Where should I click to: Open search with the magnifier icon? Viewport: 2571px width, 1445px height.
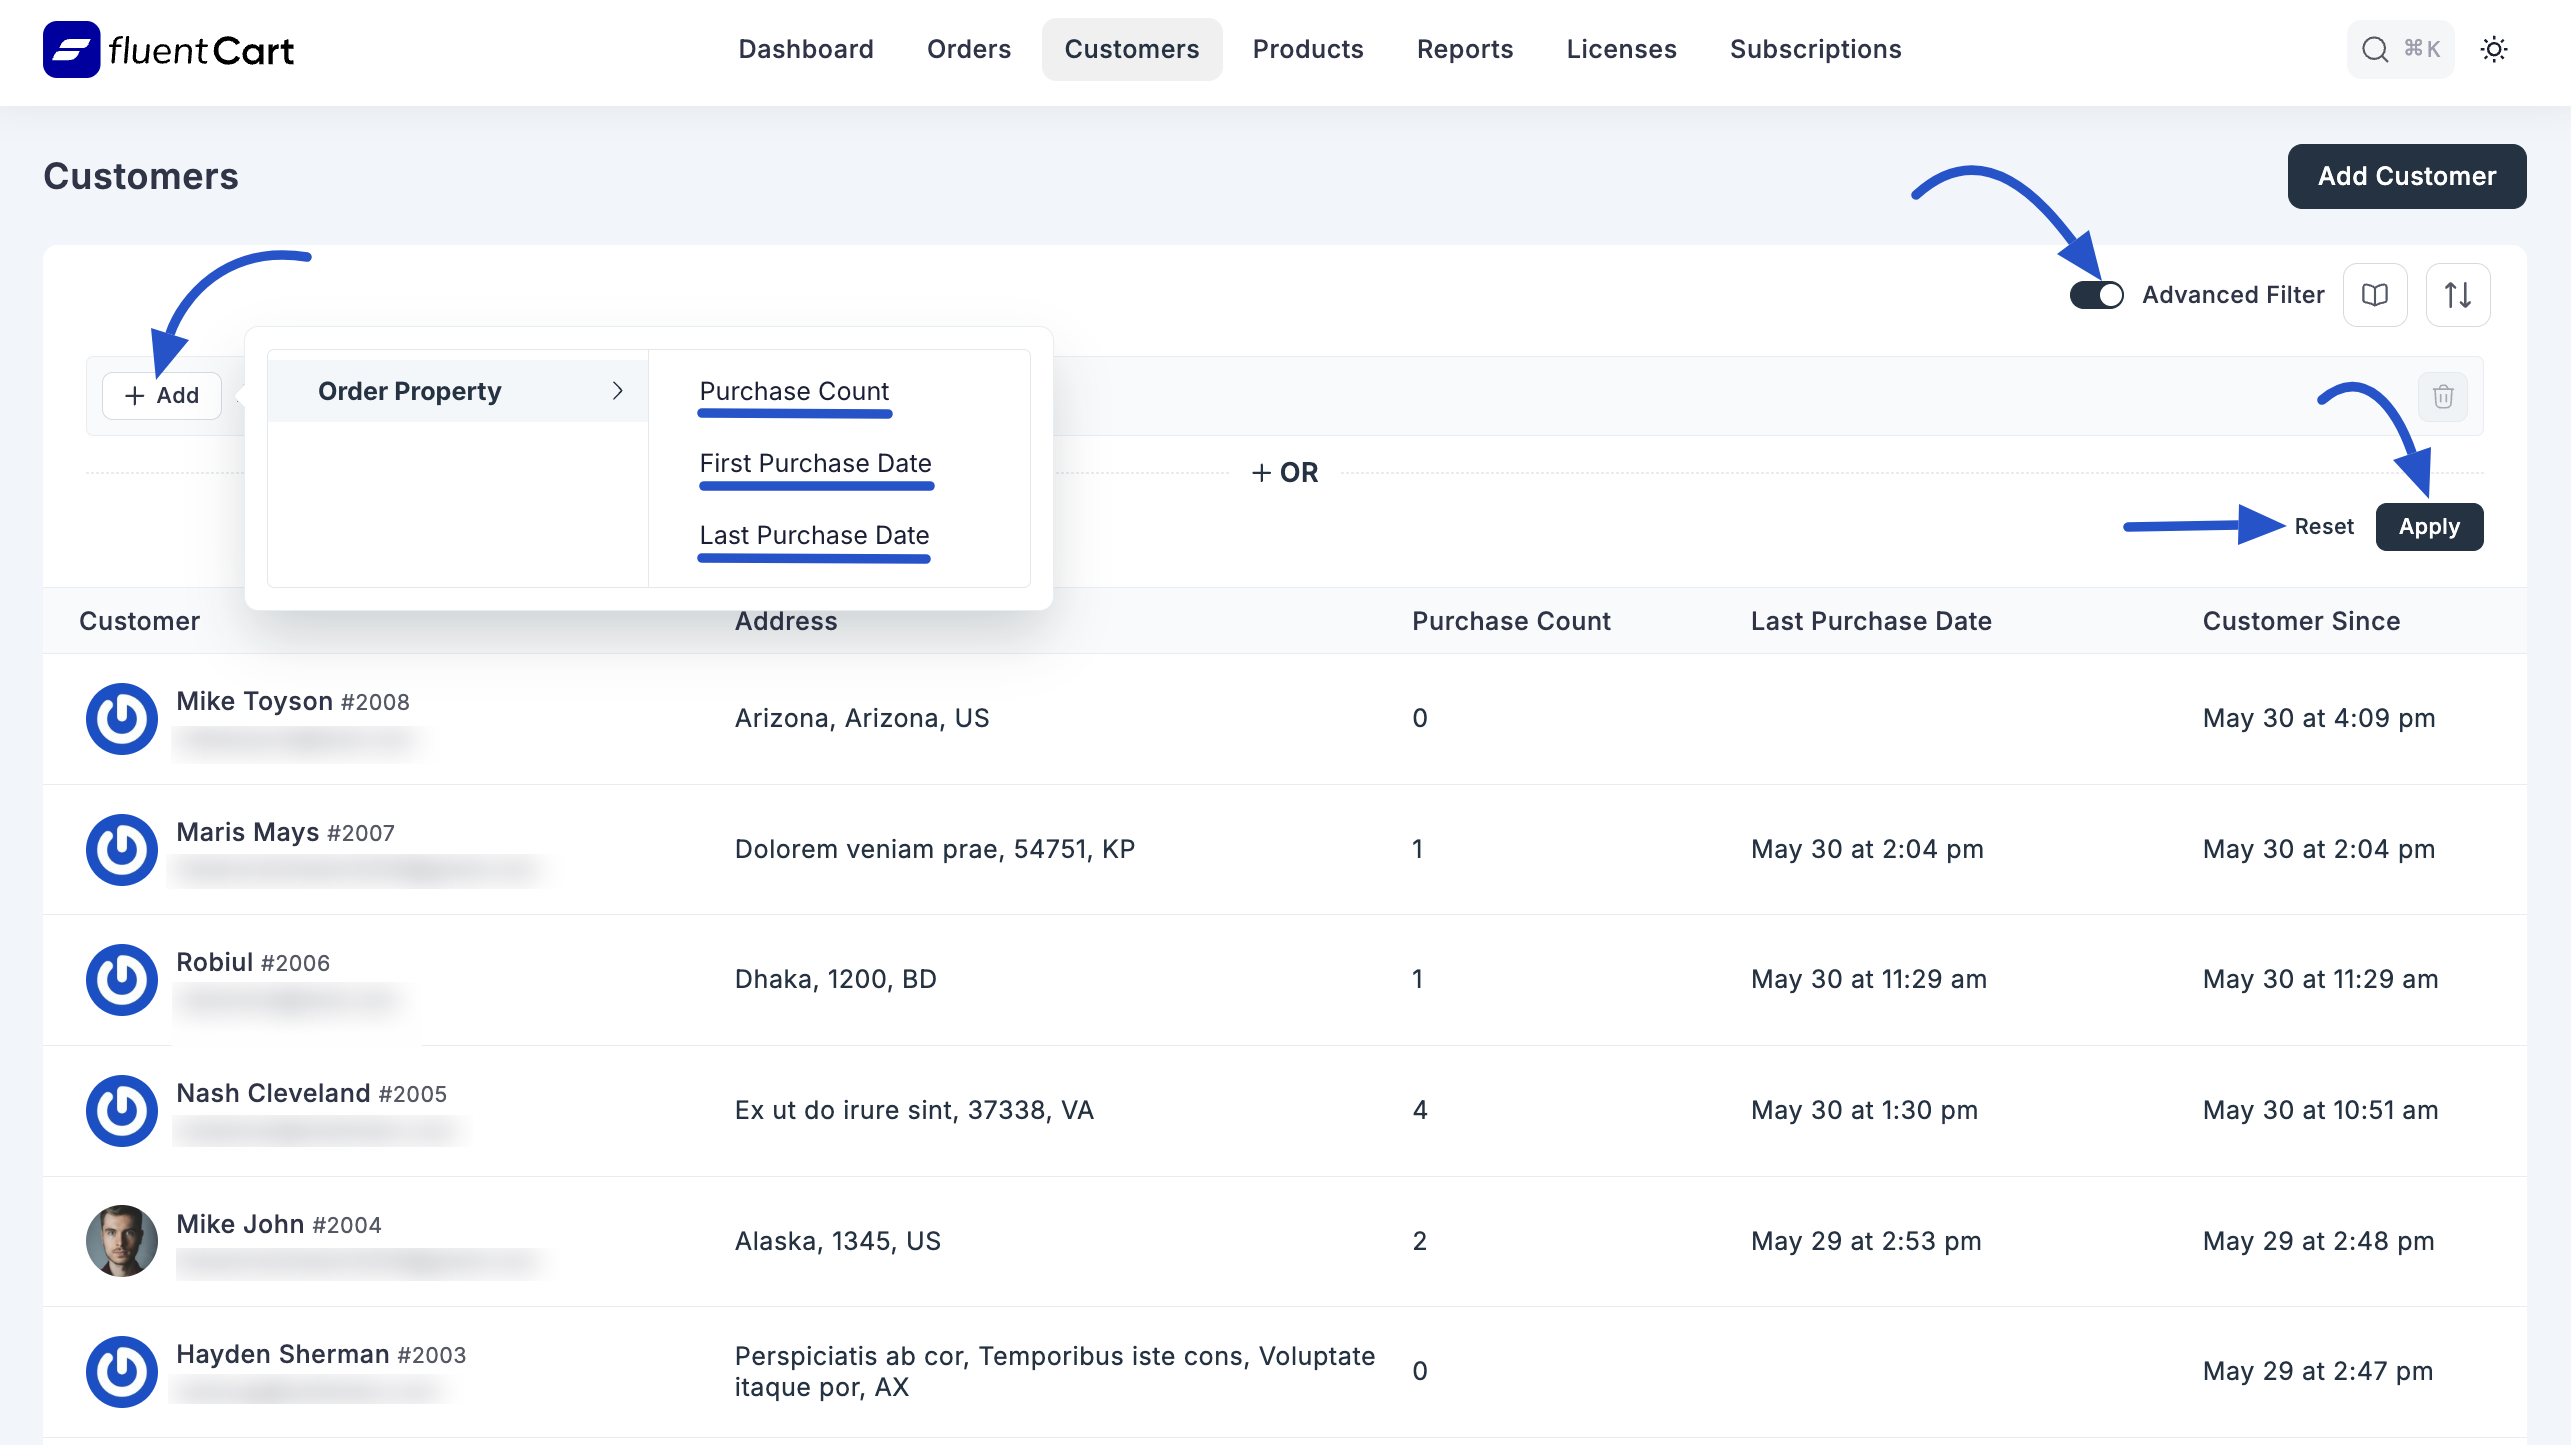coord(2374,48)
